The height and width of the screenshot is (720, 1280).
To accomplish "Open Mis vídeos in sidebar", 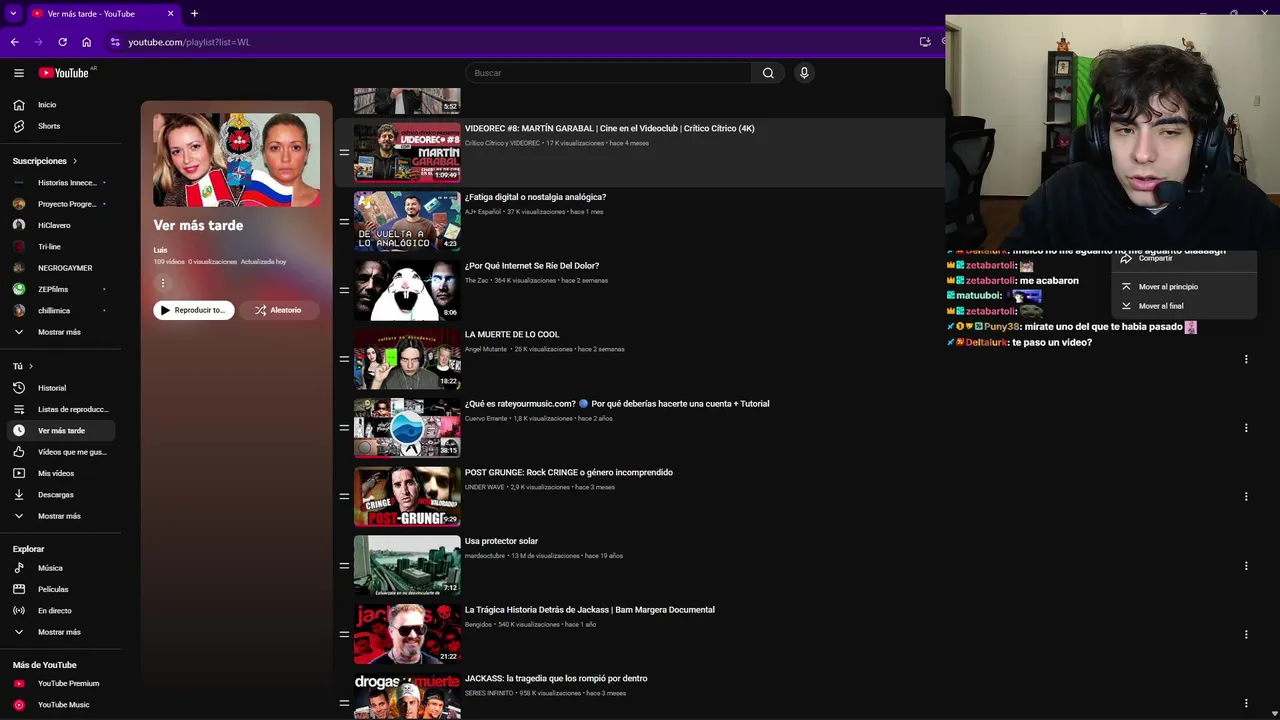I will (x=61, y=473).
